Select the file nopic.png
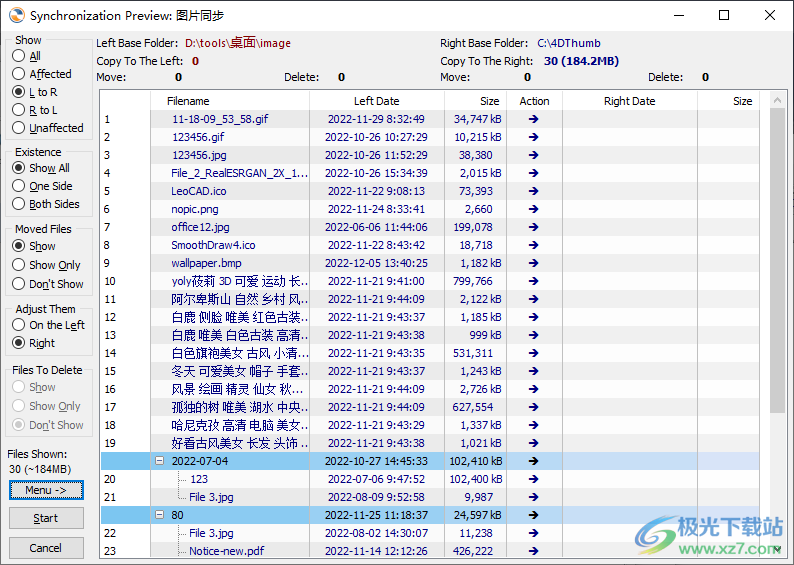794x565 pixels. click(x=194, y=209)
